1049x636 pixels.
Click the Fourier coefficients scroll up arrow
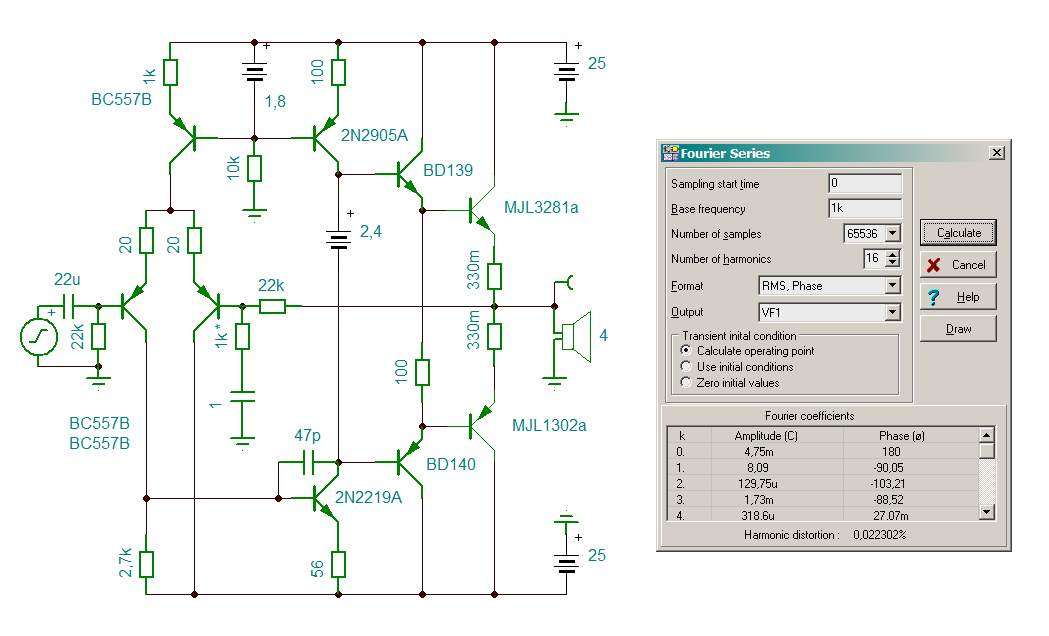986,435
